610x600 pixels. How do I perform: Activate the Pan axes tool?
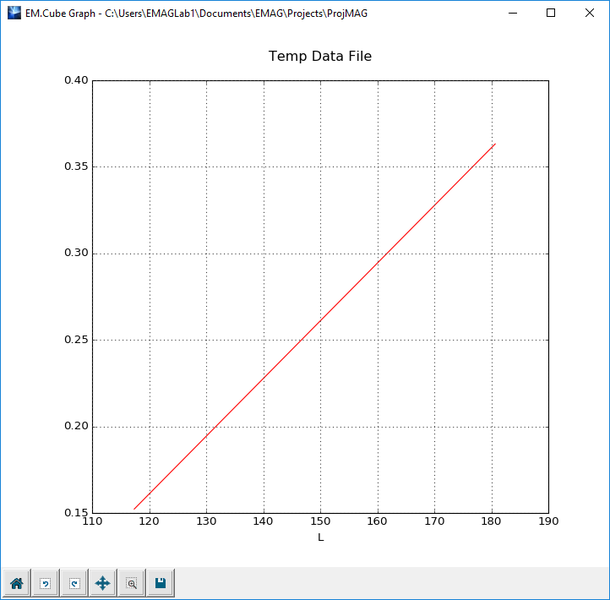(103, 582)
